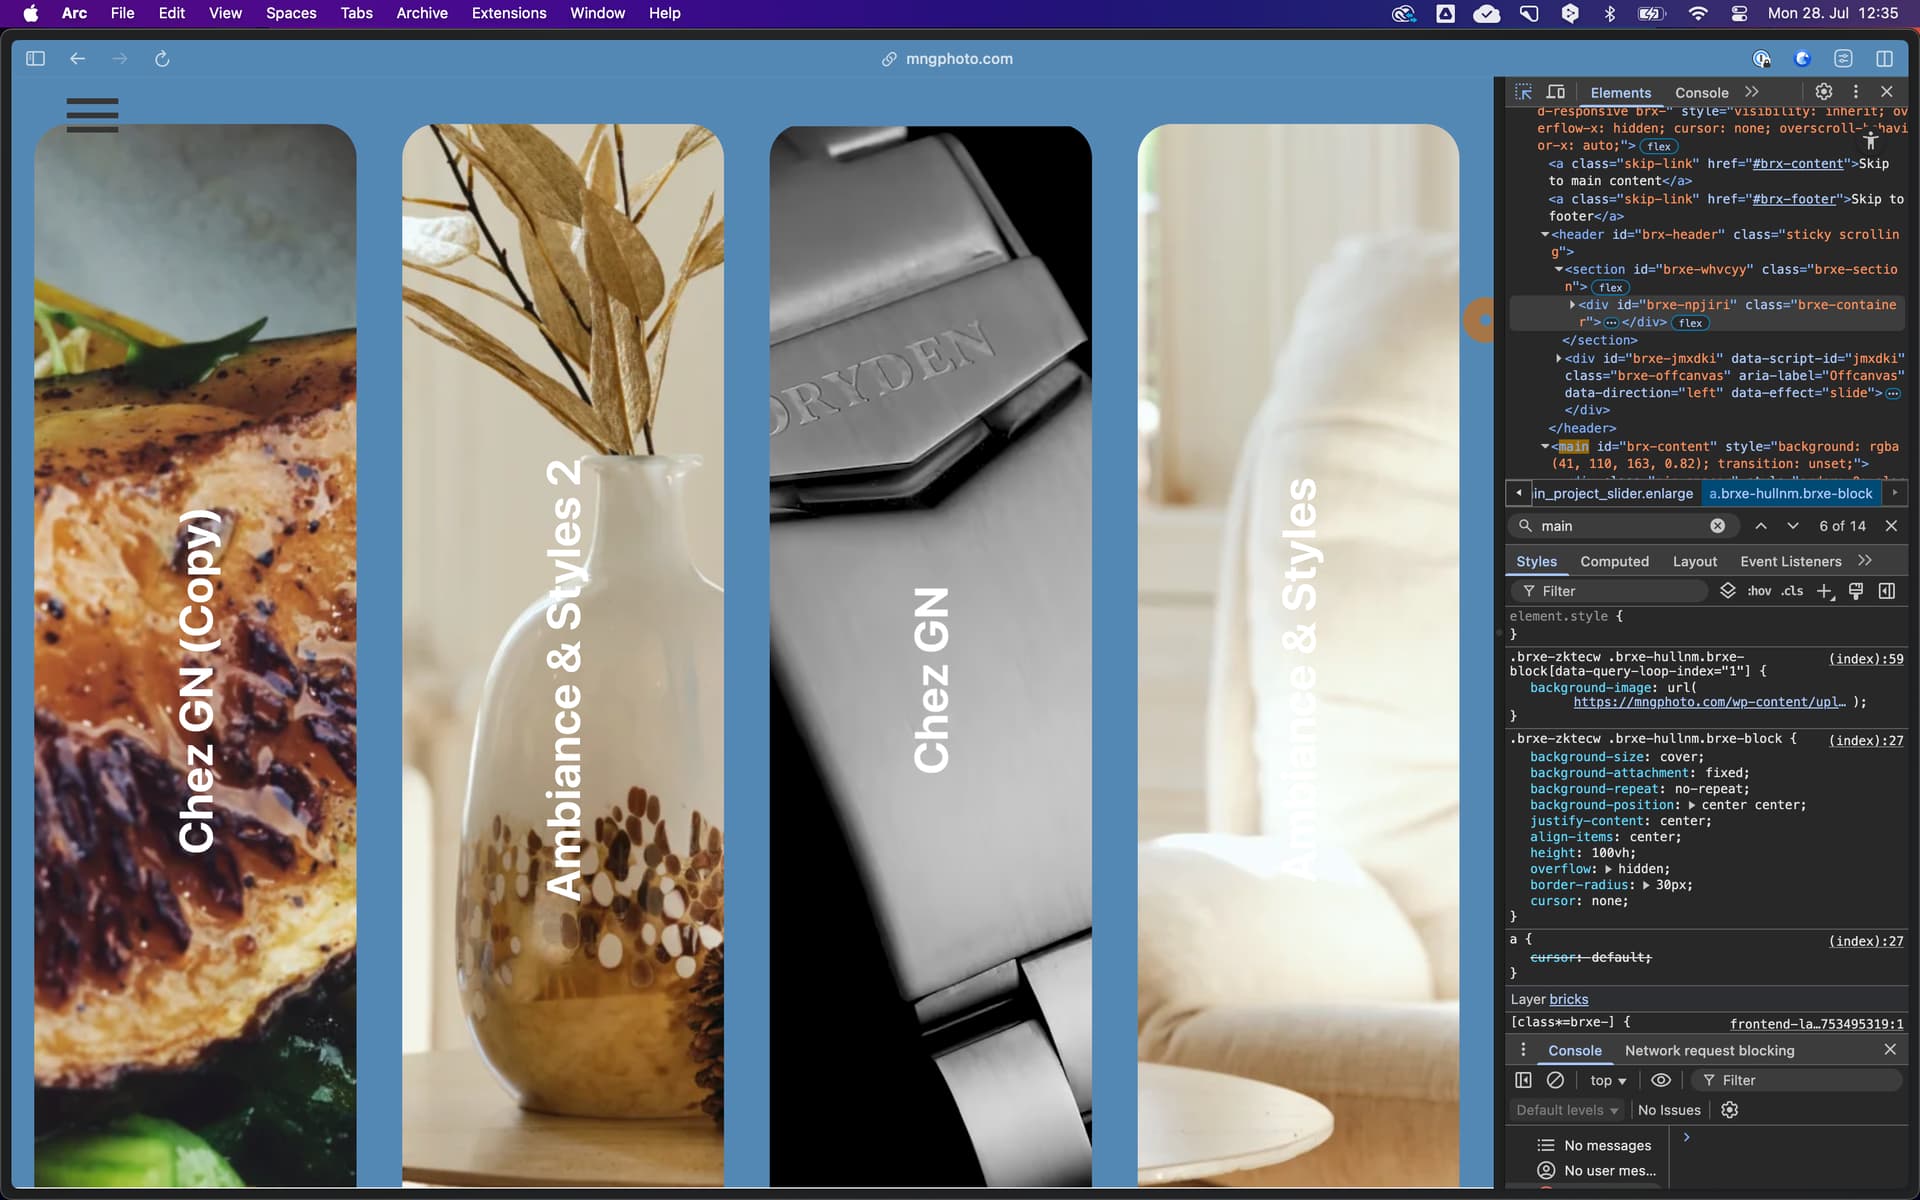The width and height of the screenshot is (1920, 1200).
Task: Open the Extensions menu in the menu bar
Action: (509, 13)
